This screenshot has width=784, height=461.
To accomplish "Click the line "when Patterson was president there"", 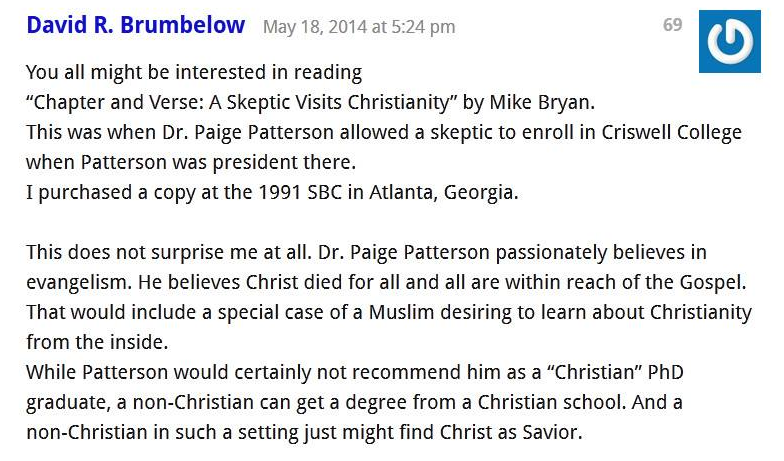I will point(191,162).
